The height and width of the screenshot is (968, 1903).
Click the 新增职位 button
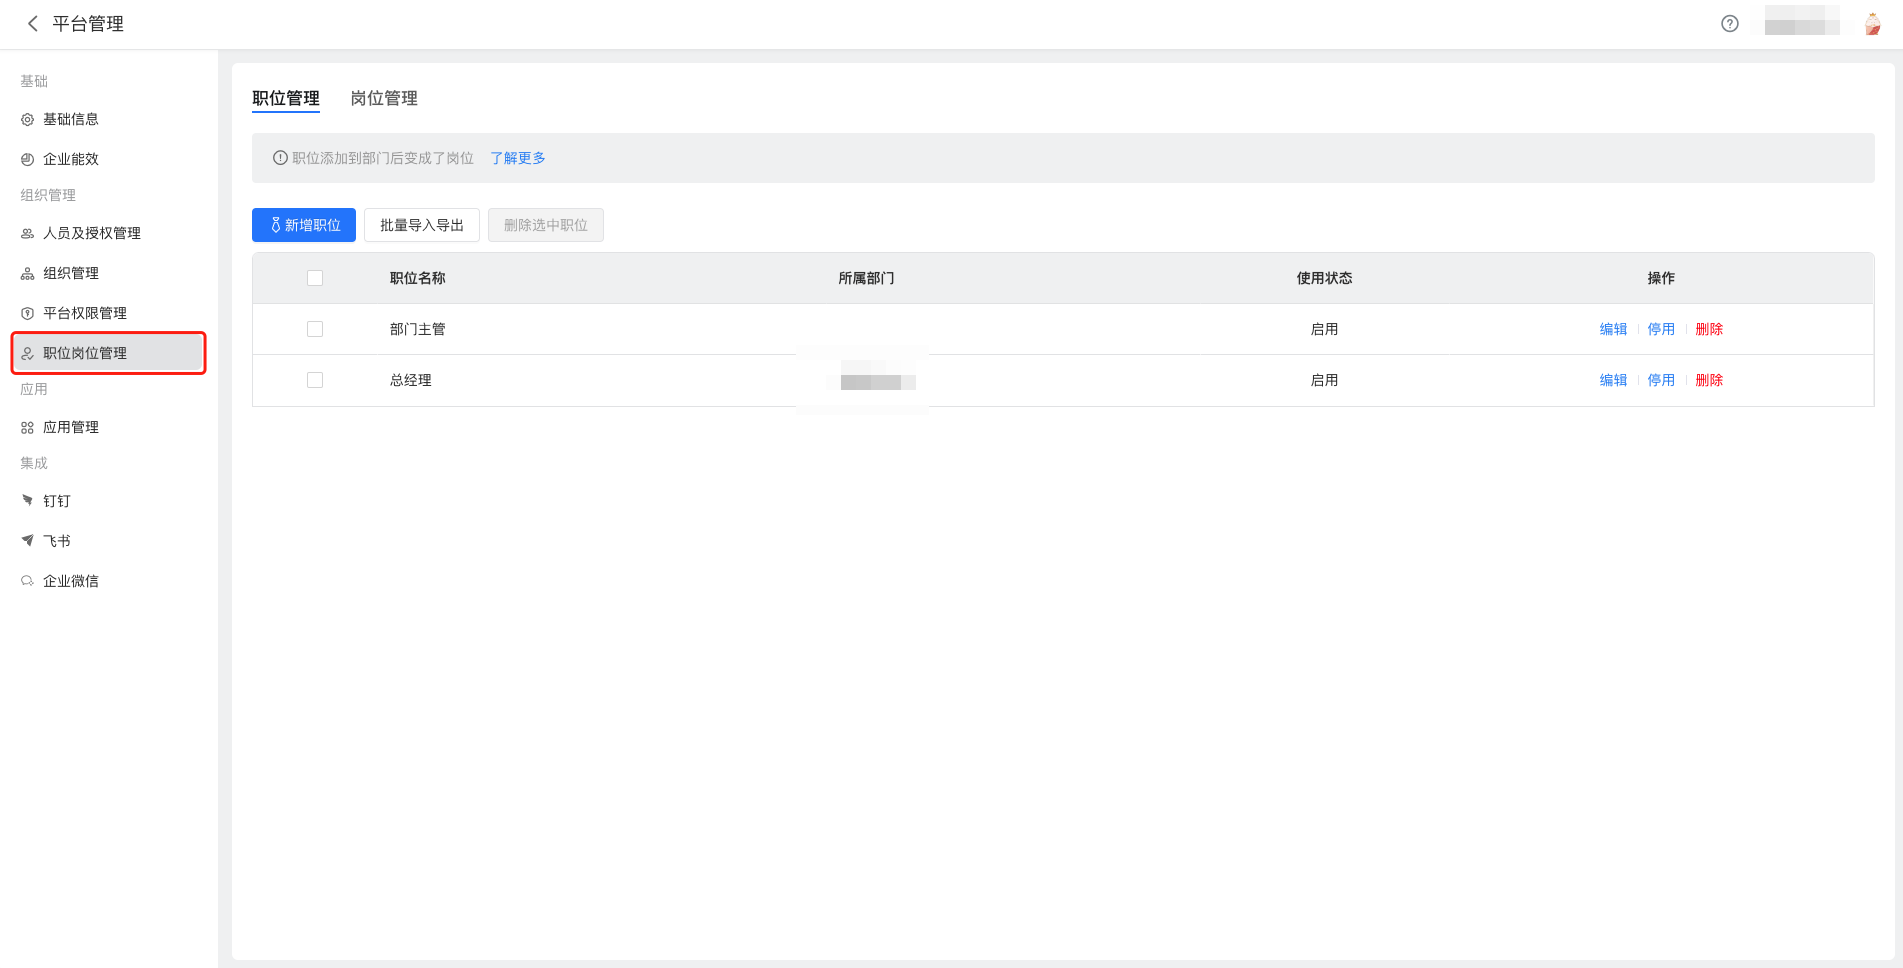[x=304, y=225]
